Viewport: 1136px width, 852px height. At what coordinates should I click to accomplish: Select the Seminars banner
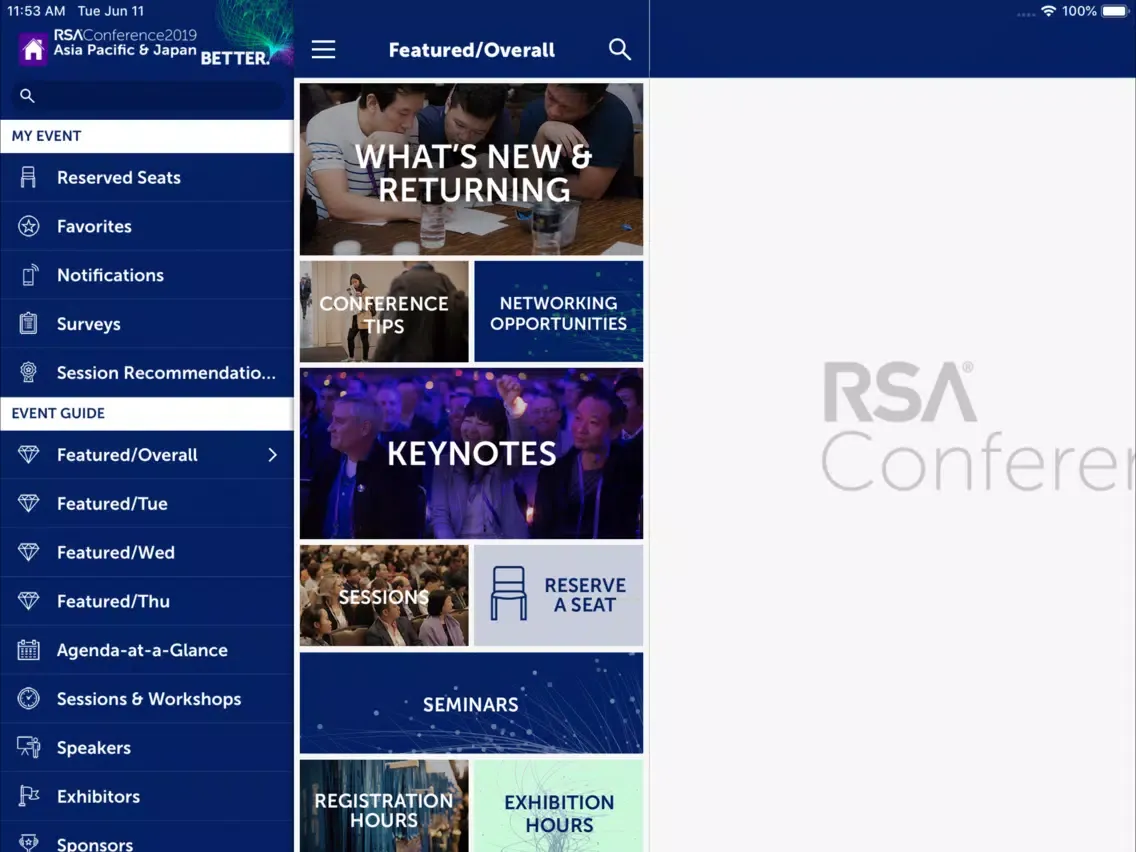tap(471, 704)
